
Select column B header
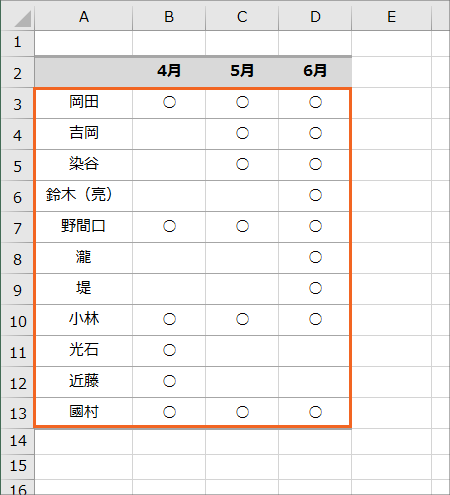[169, 17]
